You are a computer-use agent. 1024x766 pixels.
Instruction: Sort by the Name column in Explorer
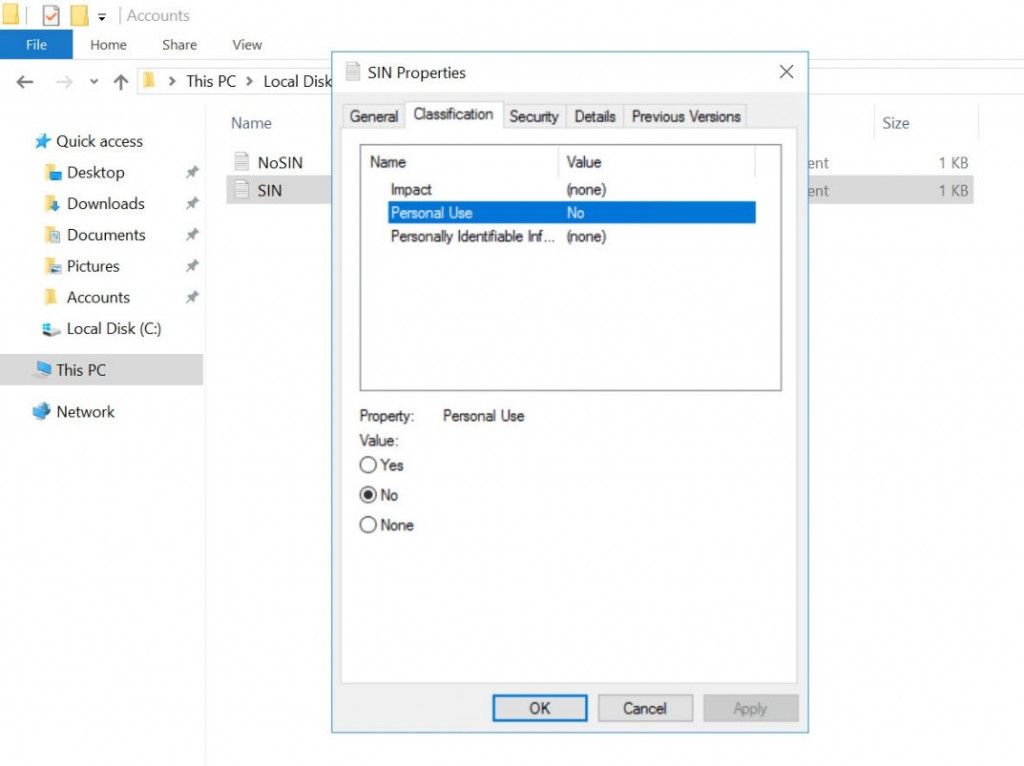point(251,123)
